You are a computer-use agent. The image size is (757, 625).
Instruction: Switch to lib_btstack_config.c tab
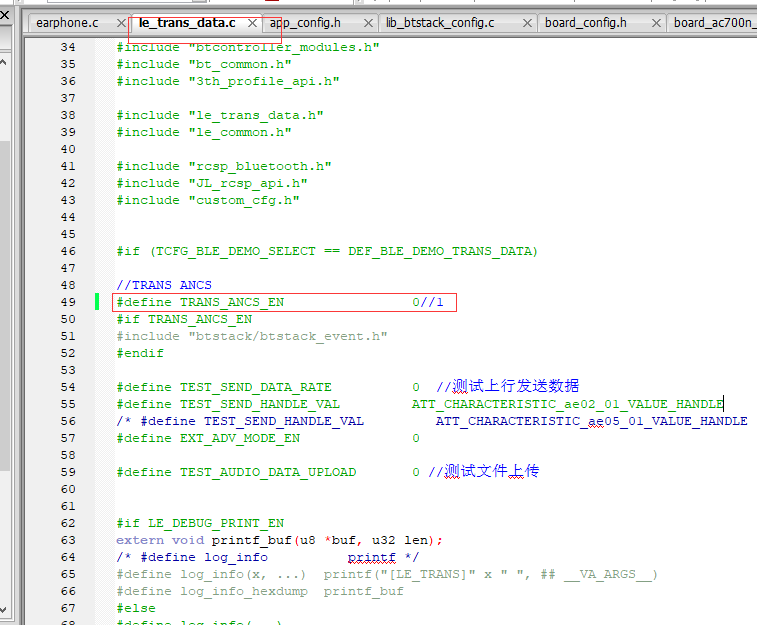point(440,23)
